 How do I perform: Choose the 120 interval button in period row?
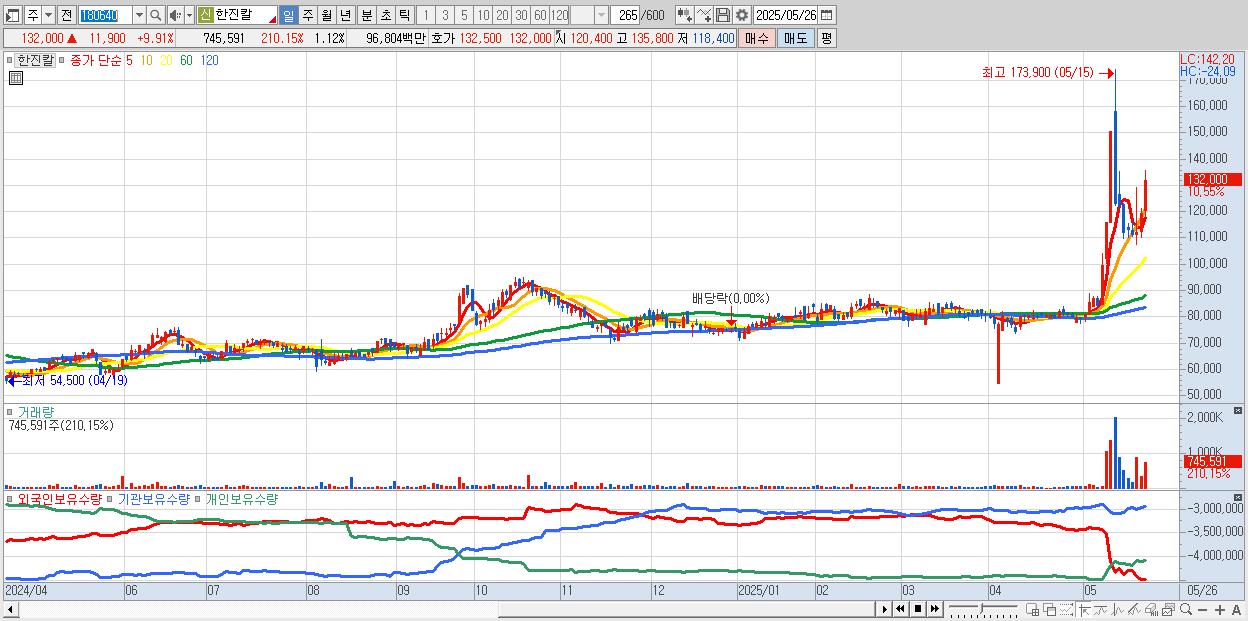tap(560, 15)
